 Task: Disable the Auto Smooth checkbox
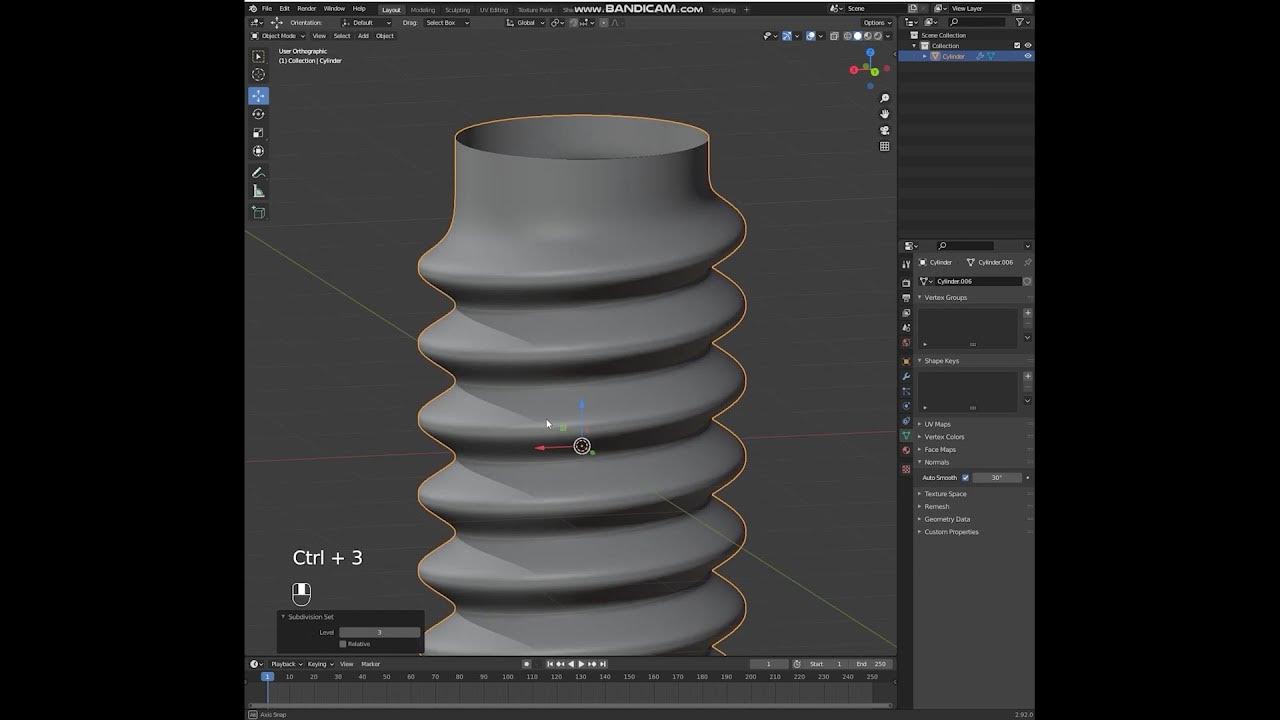965,478
